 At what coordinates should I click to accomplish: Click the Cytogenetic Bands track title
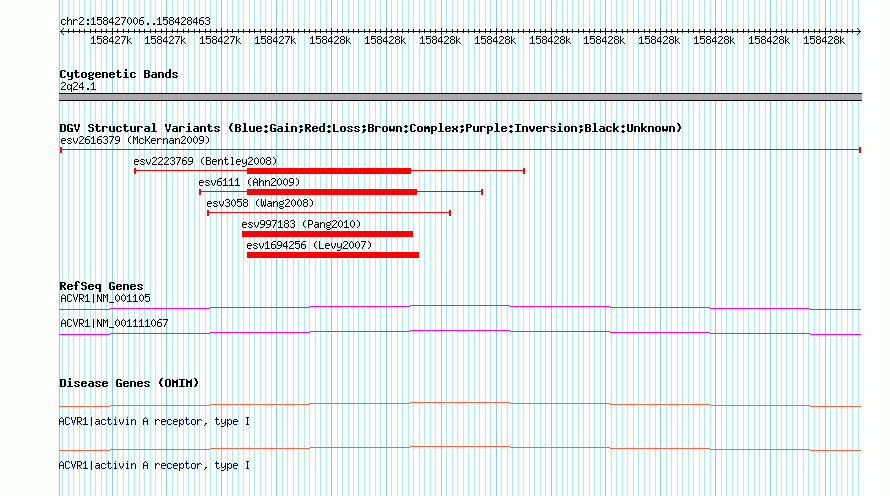click(119, 74)
